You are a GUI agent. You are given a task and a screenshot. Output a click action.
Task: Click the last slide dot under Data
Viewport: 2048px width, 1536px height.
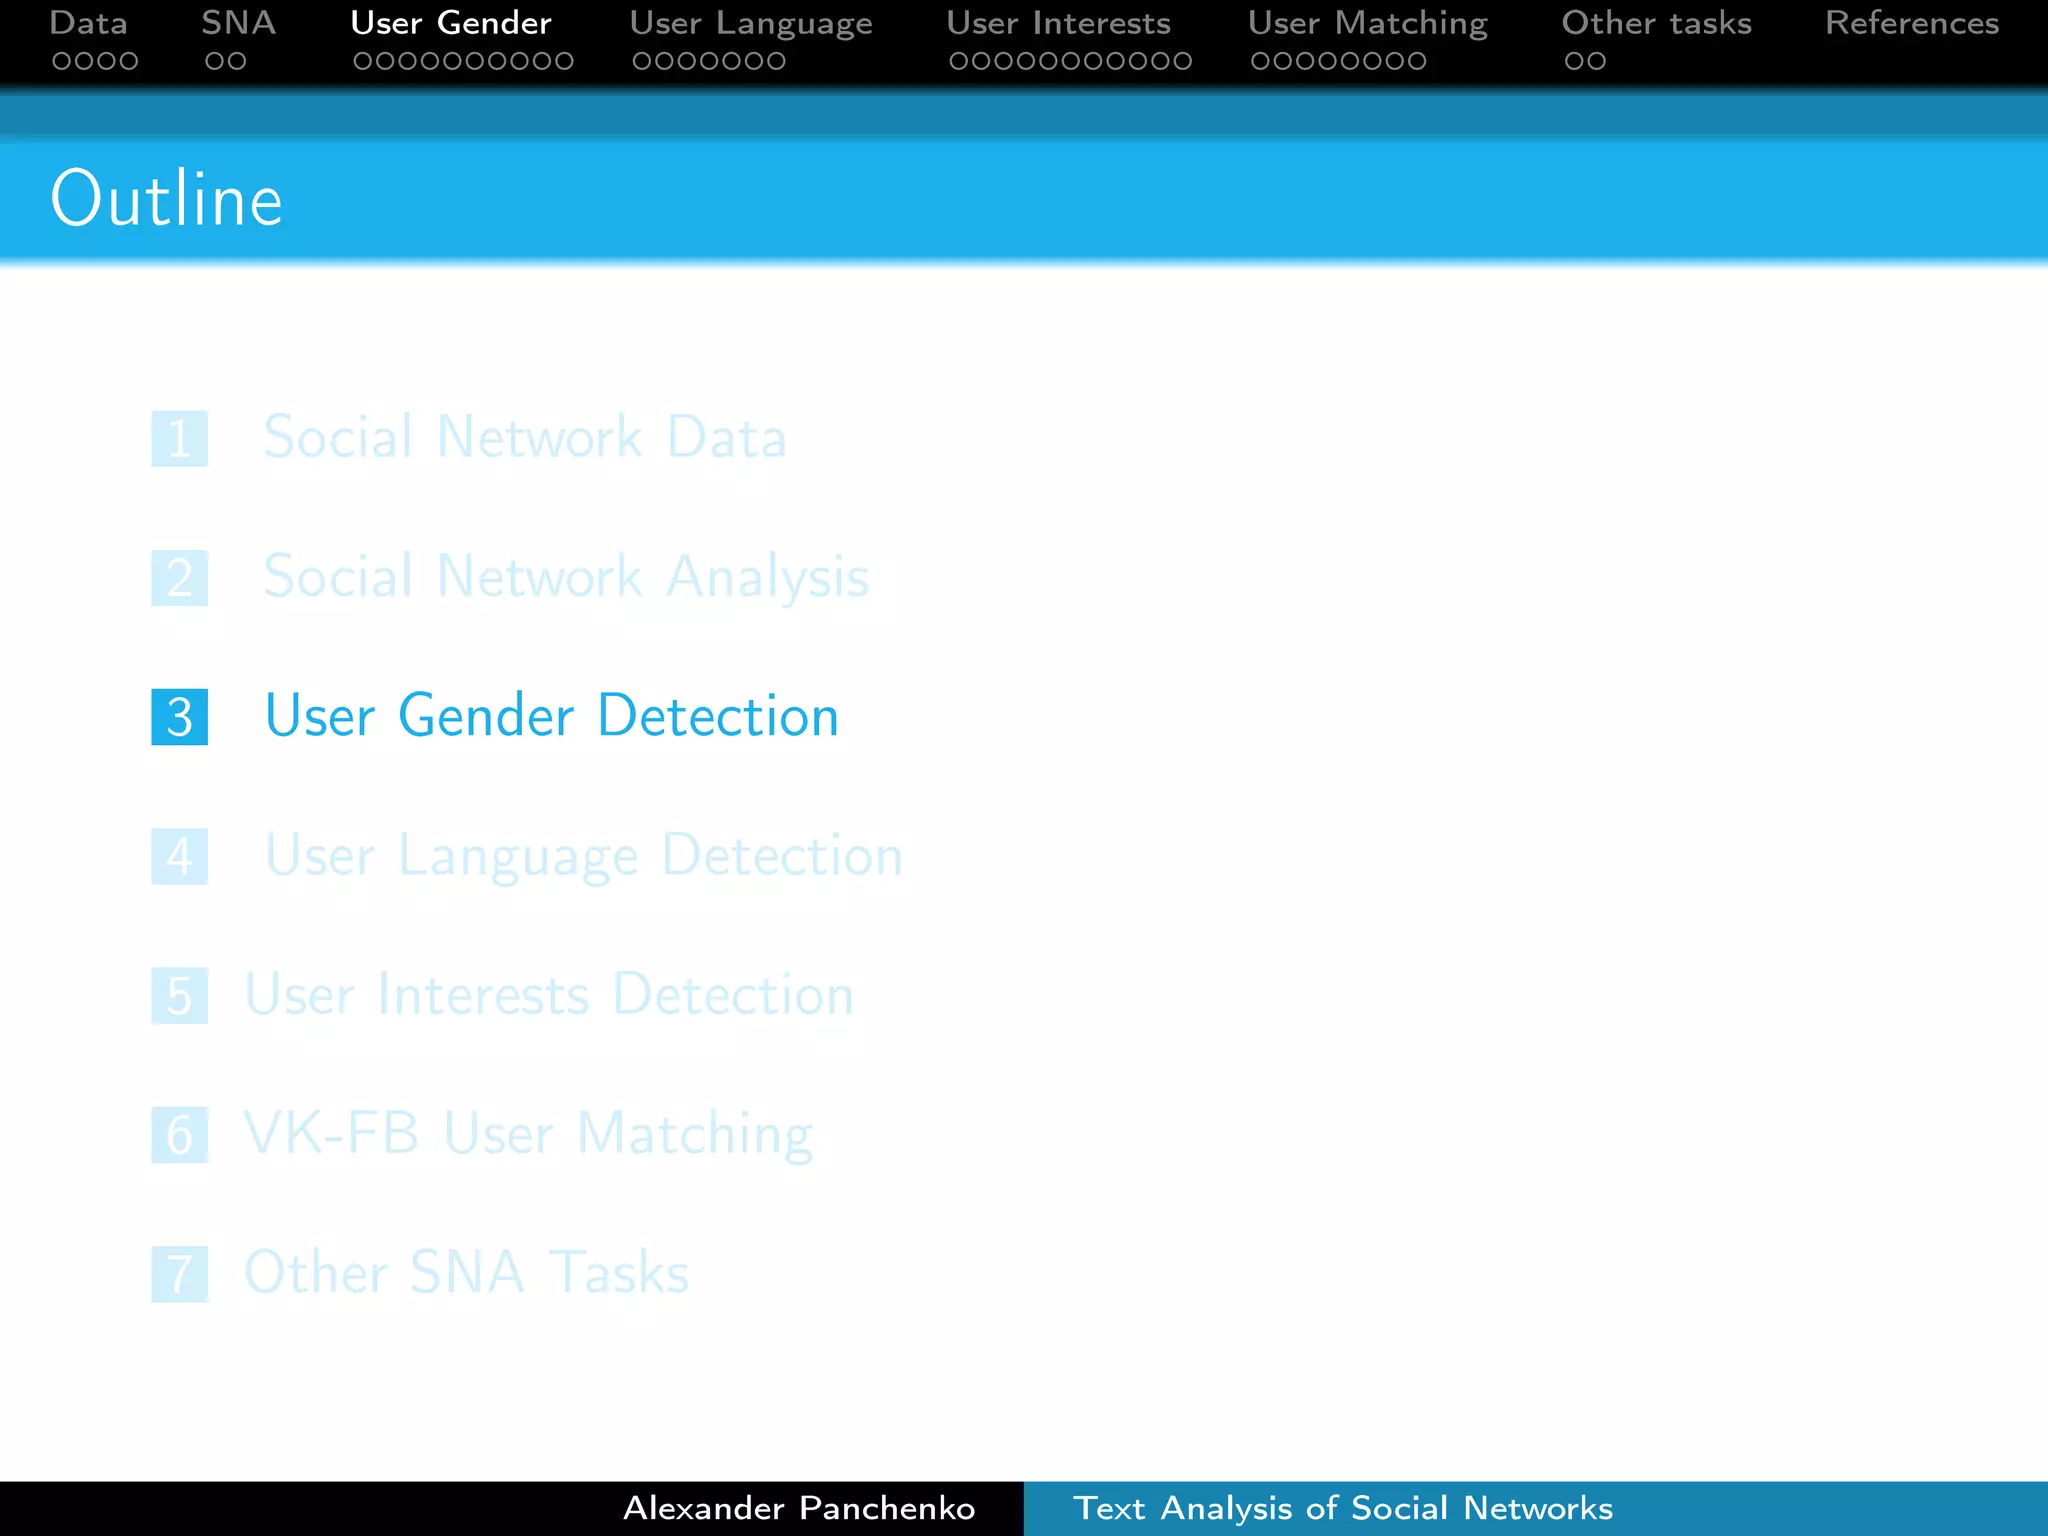128,61
